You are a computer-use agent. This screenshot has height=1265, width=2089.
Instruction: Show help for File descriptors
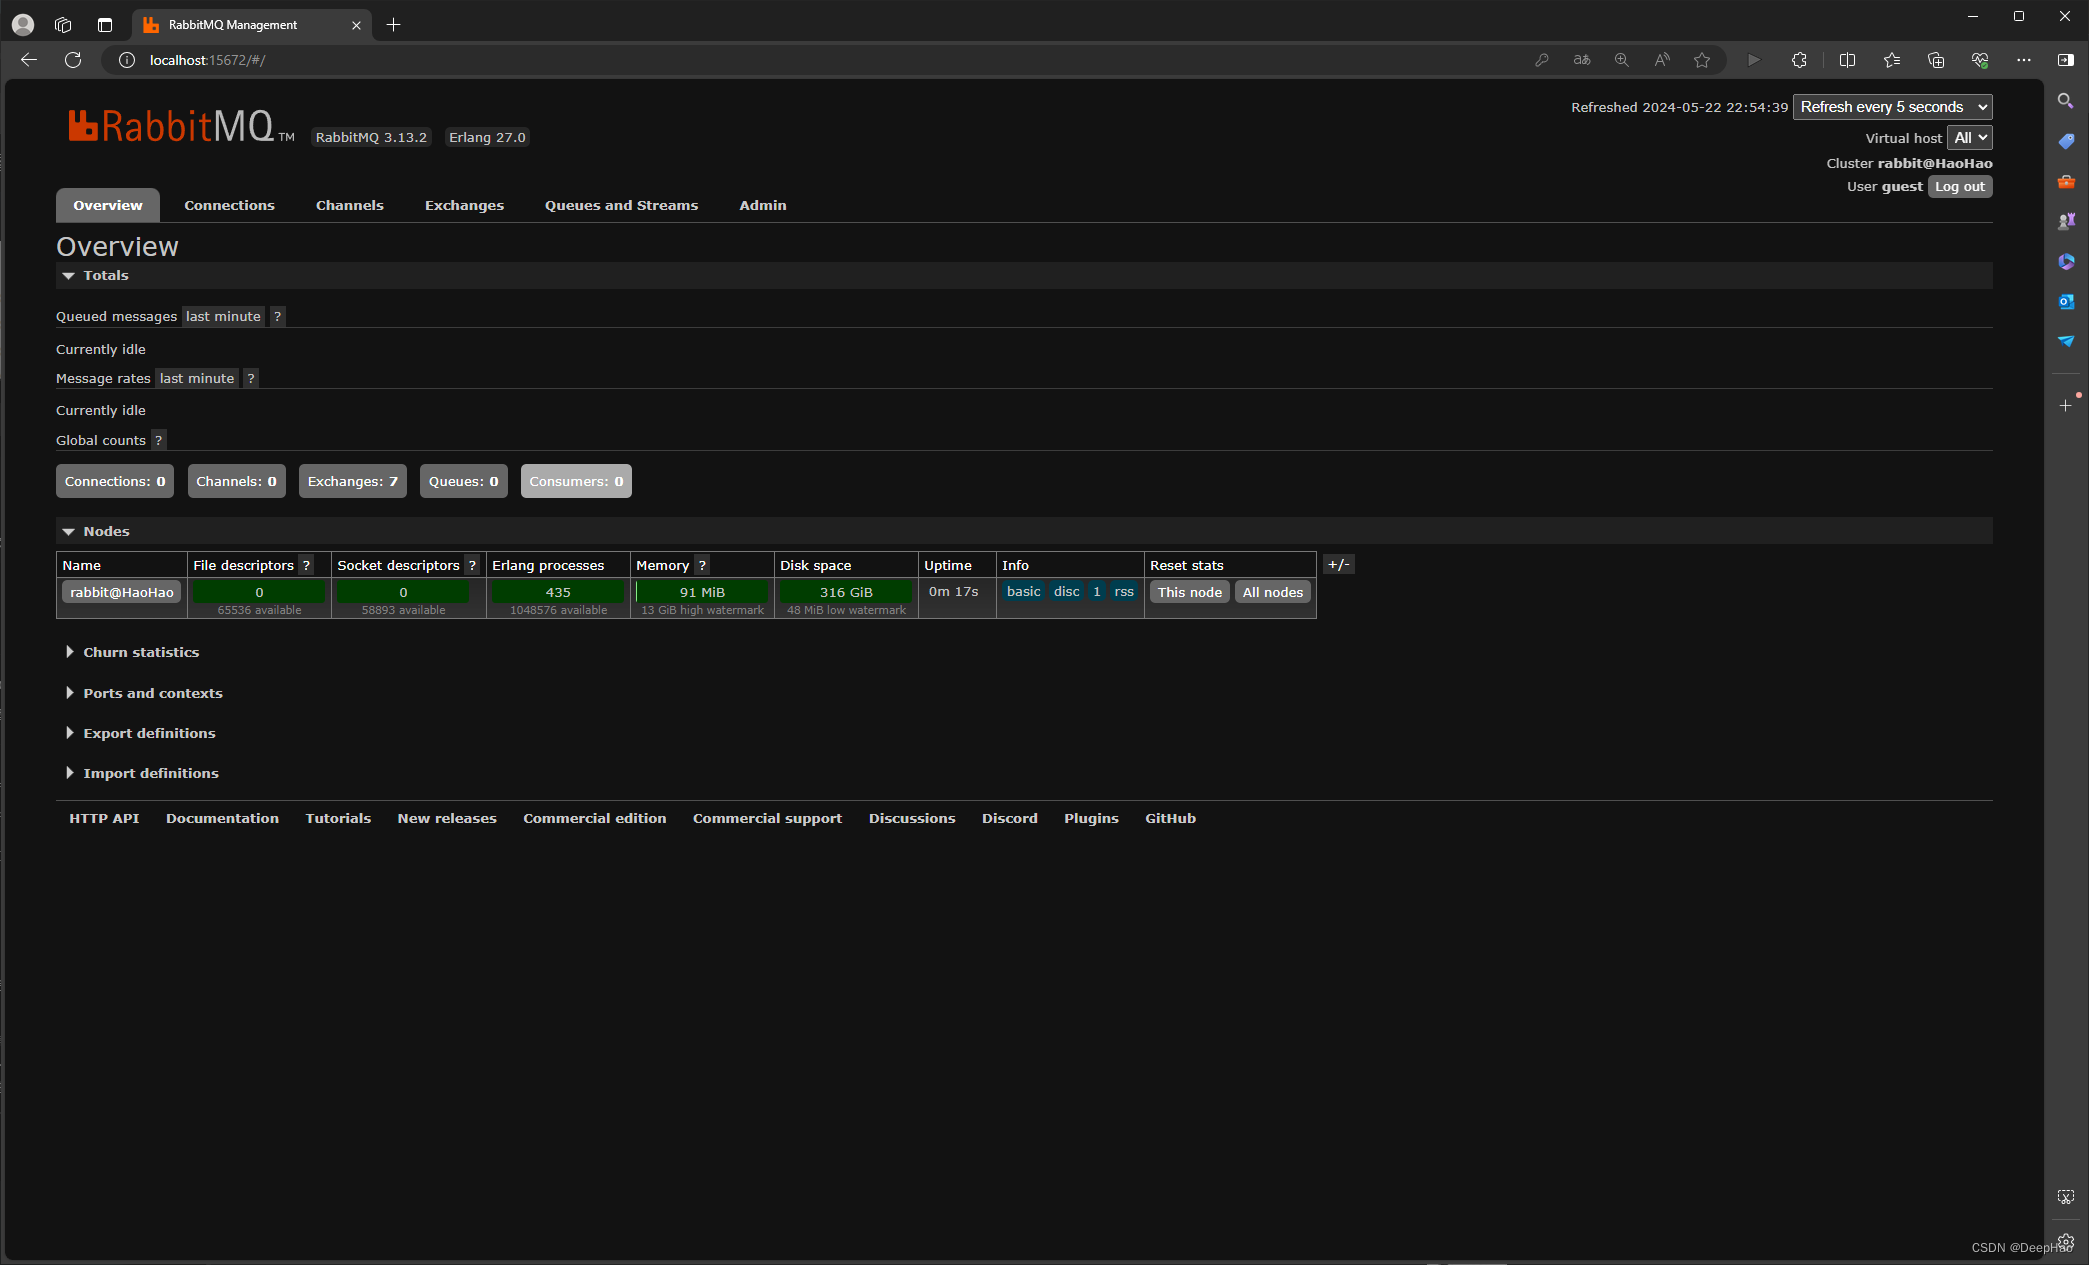coord(307,565)
